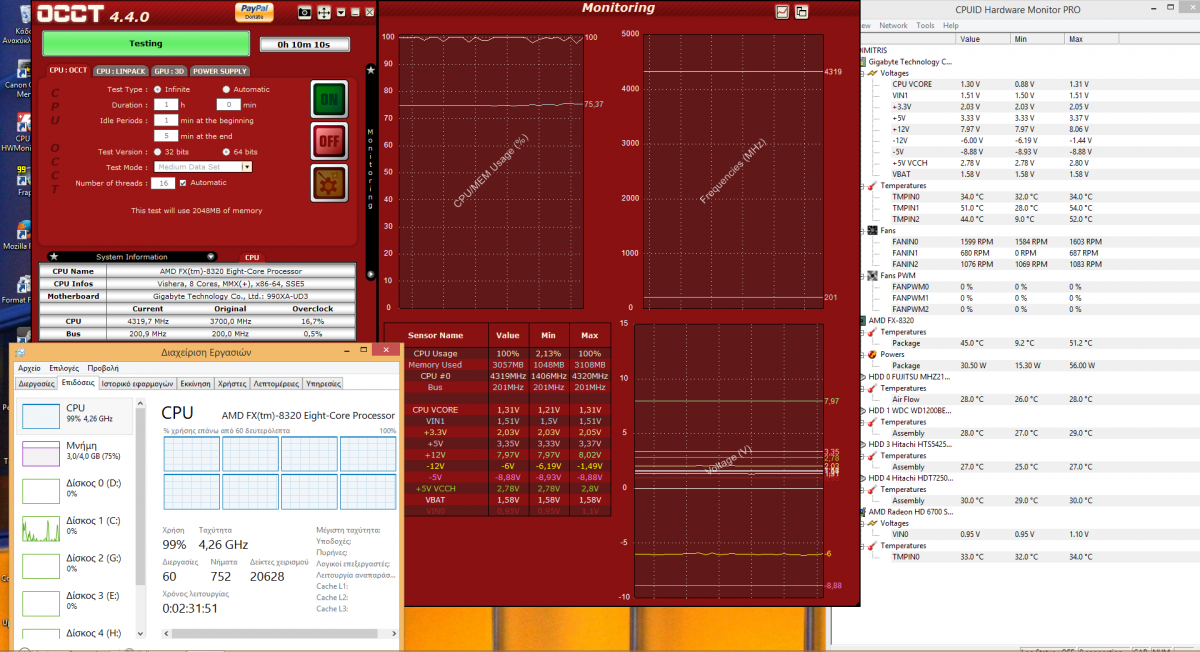The image size is (1200, 652).
Task: Click the Voltages lightning icon in HWMonitor
Action: (873, 73)
